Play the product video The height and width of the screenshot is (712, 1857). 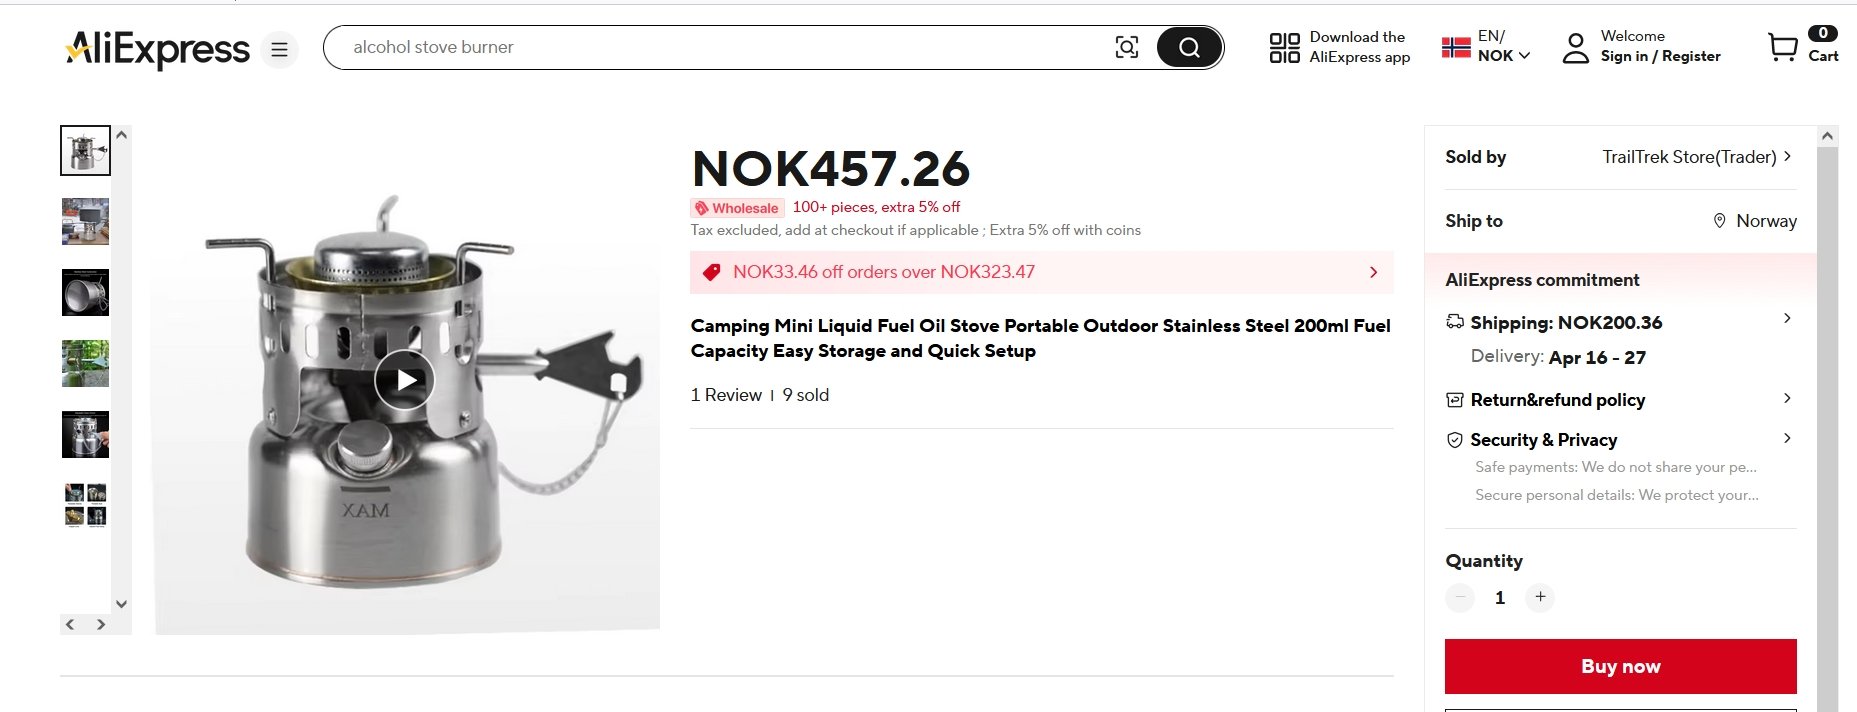pyautogui.click(x=405, y=380)
